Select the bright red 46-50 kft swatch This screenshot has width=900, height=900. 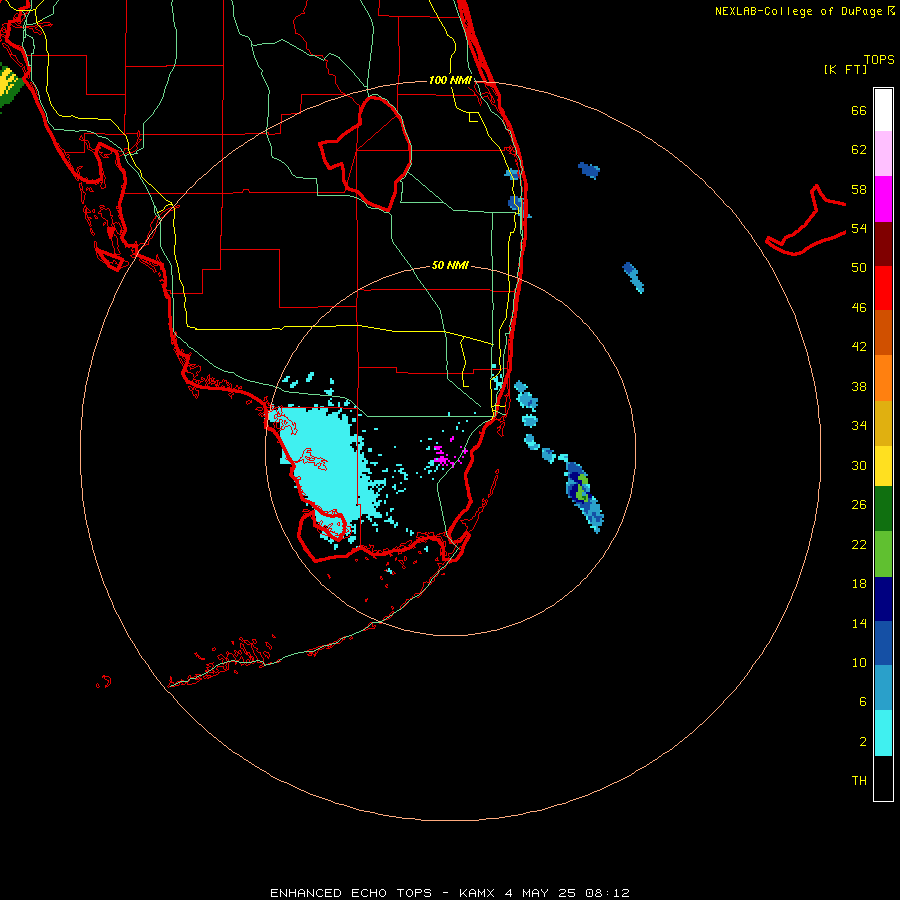tap(883, 288)
